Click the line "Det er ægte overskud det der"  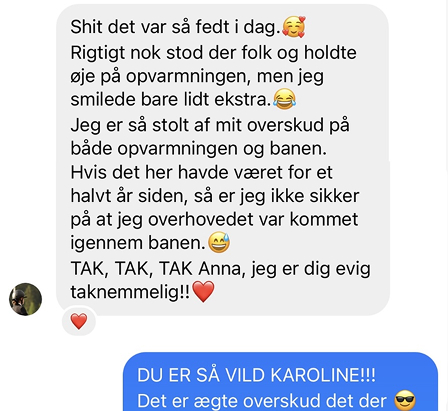pos(262,401)
